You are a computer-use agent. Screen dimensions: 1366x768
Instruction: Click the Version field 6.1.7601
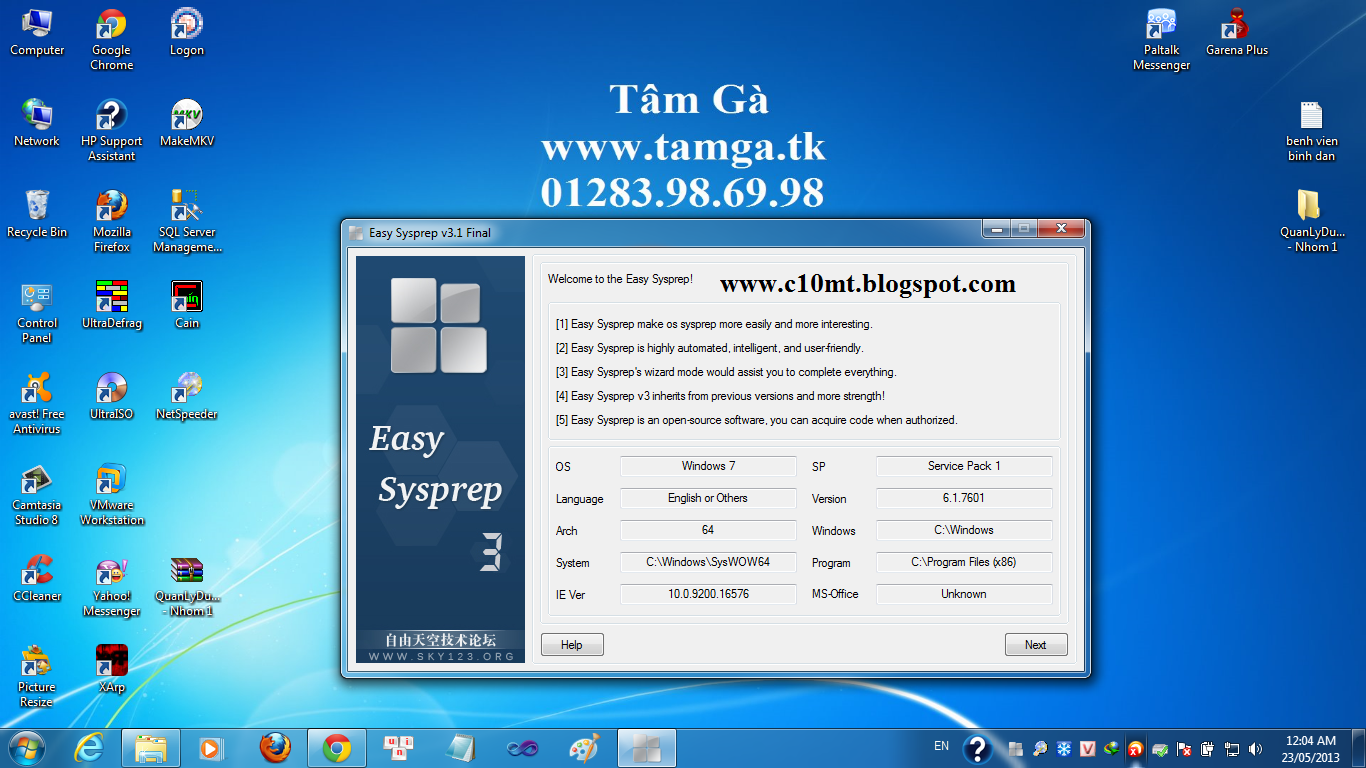tap(964, 498)
